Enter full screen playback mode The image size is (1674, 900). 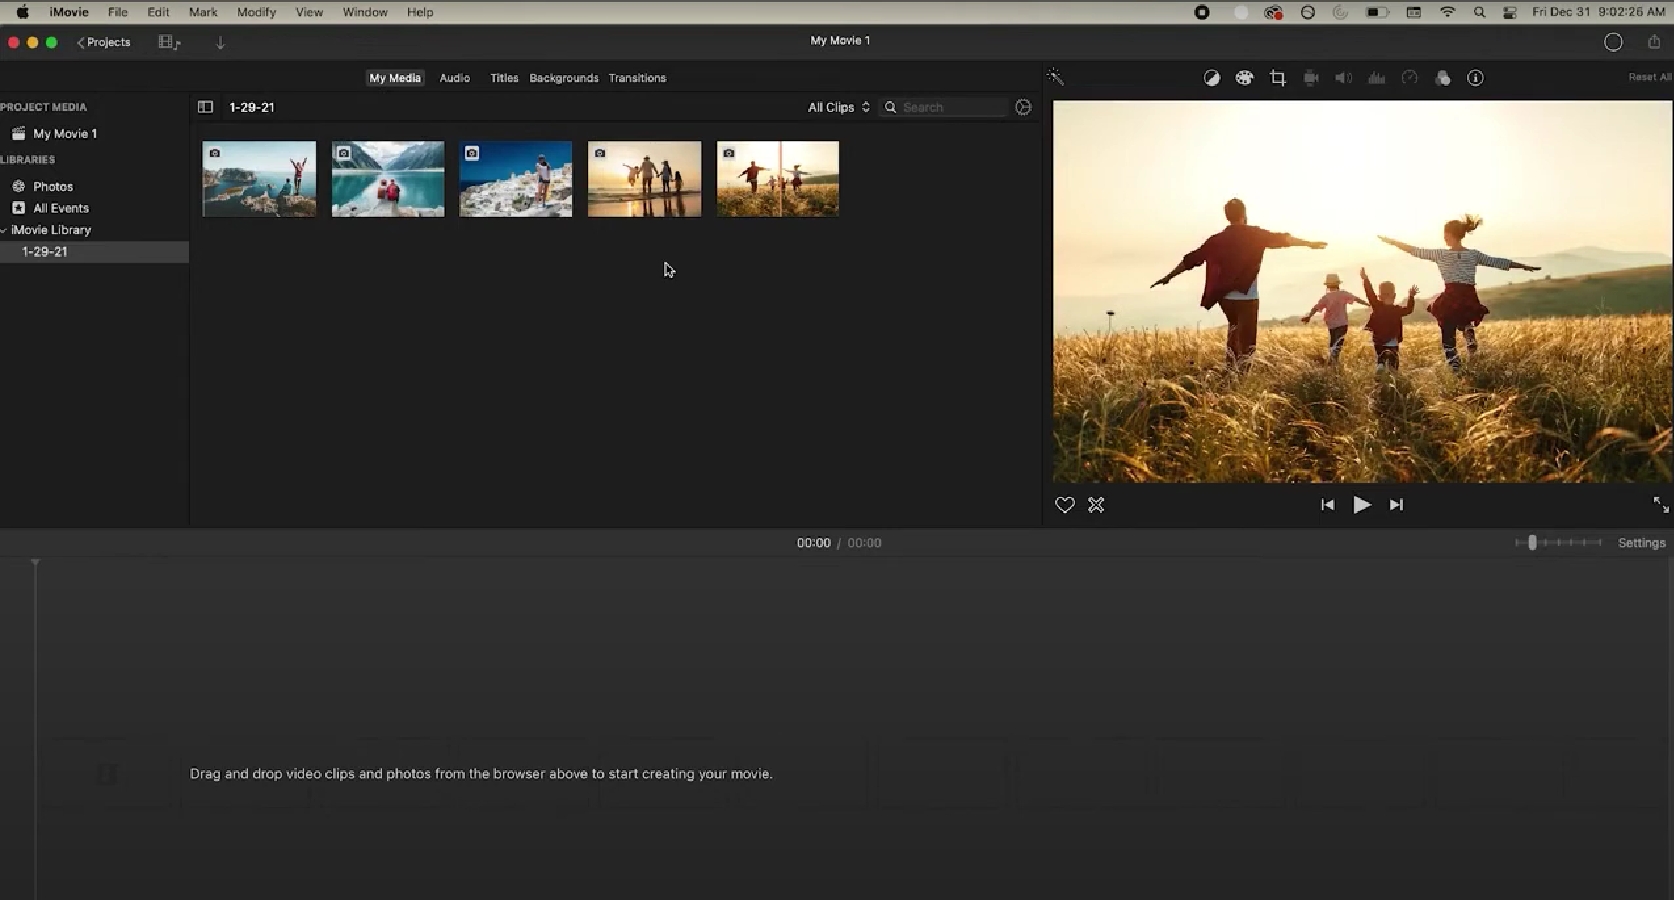click(1658, 505)
